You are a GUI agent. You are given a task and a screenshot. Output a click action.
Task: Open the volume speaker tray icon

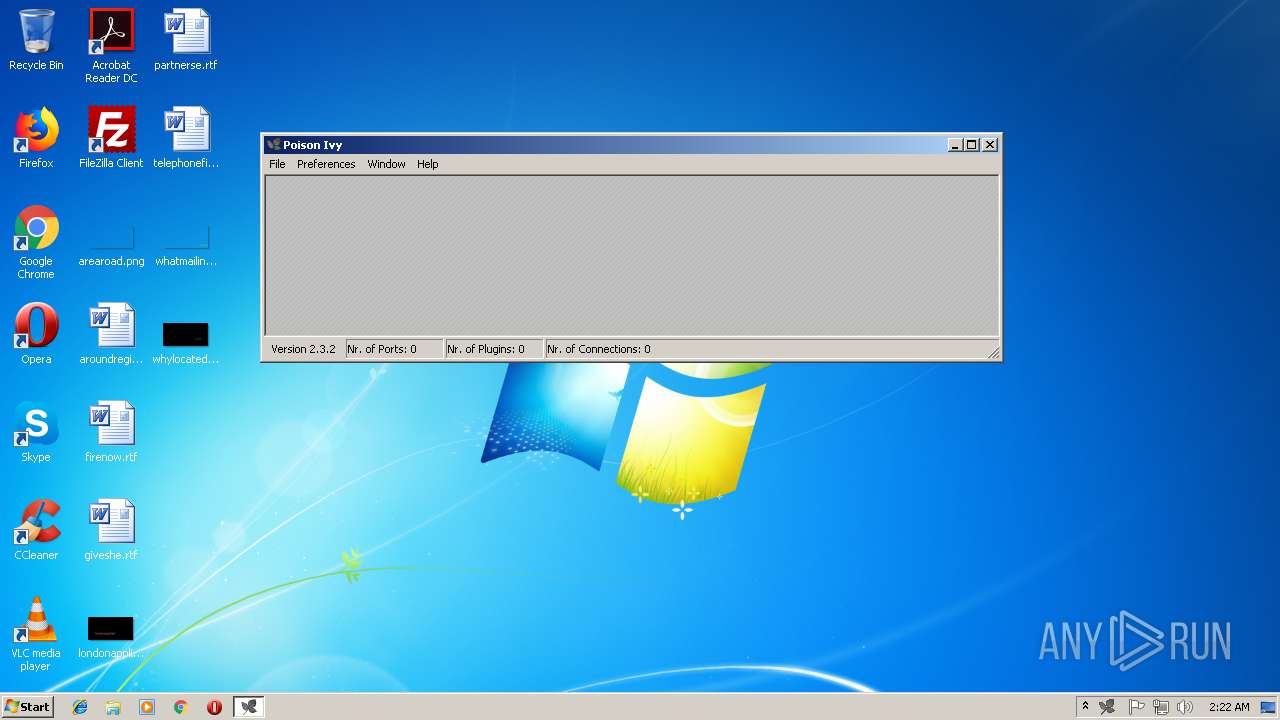click(x=1186, y=707)
